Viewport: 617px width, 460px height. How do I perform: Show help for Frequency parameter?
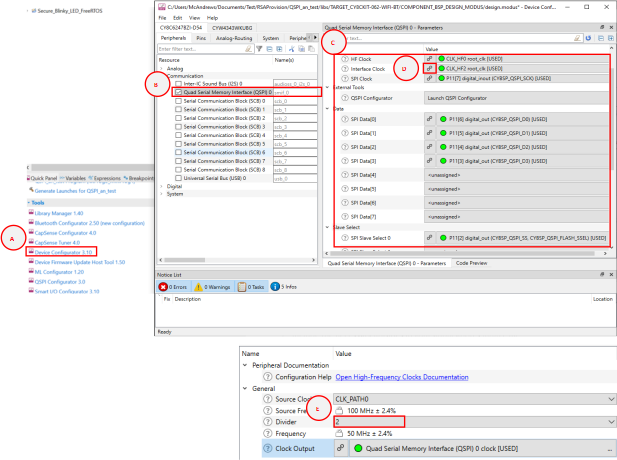pos(268,434)
